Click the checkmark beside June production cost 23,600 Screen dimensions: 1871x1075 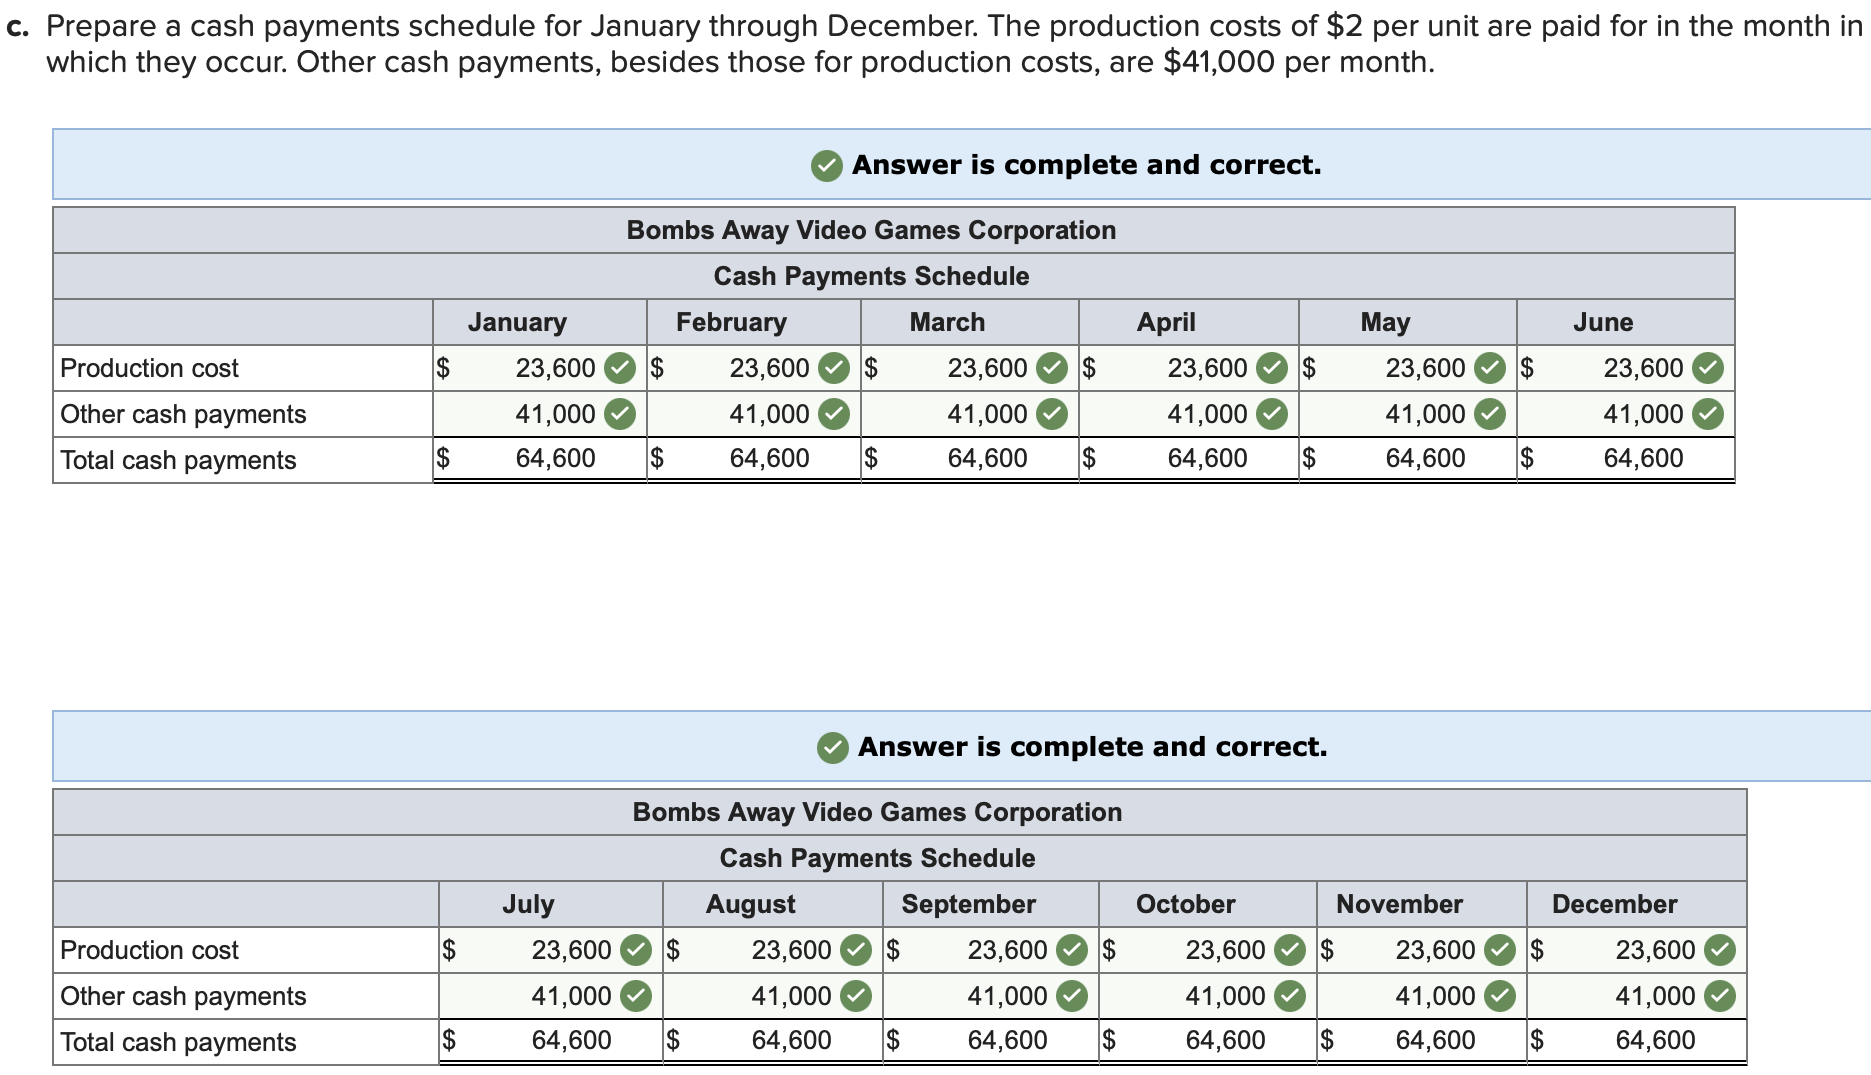tap(1710, 368)
